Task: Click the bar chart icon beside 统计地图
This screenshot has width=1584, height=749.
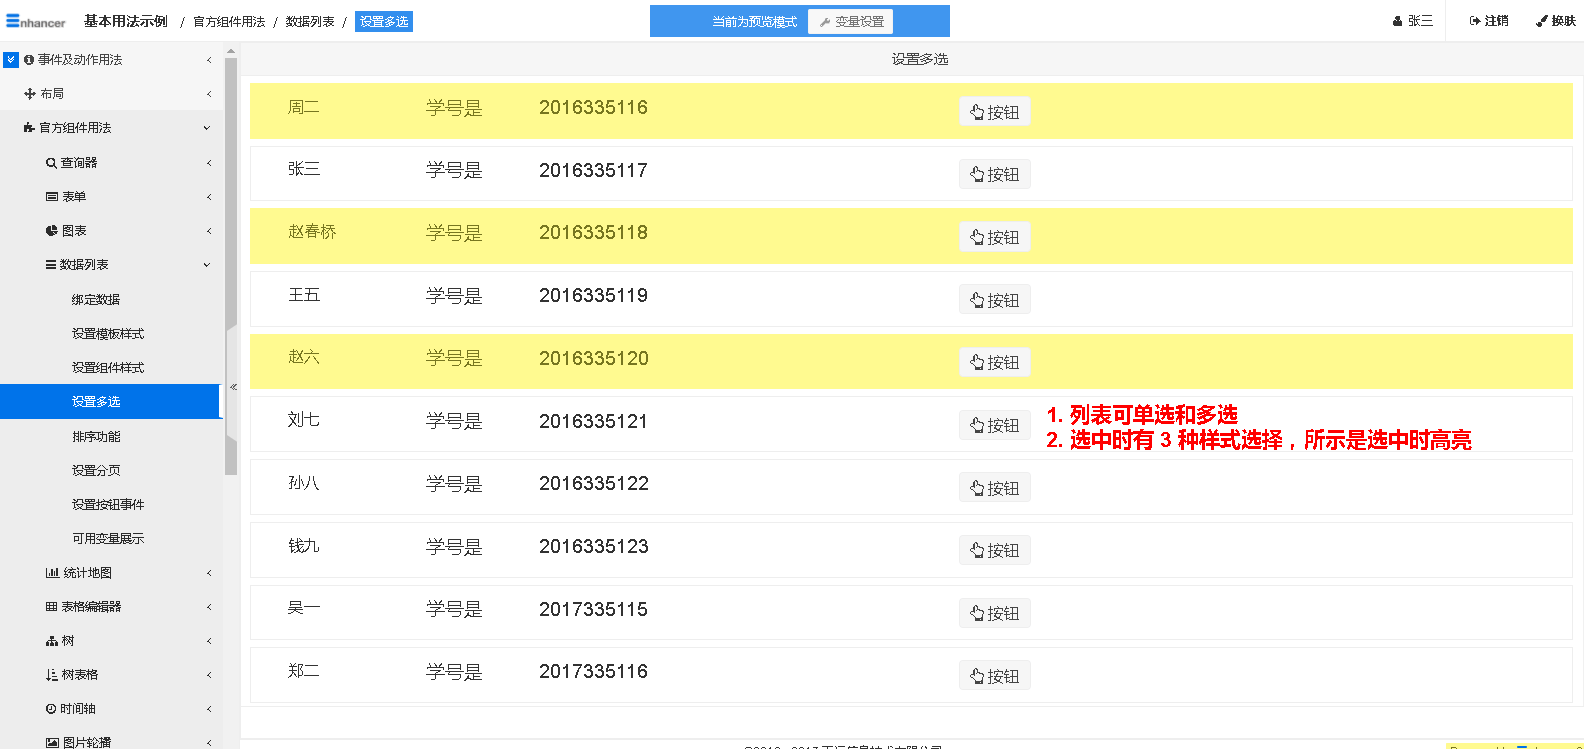Action: pos(52,573)
